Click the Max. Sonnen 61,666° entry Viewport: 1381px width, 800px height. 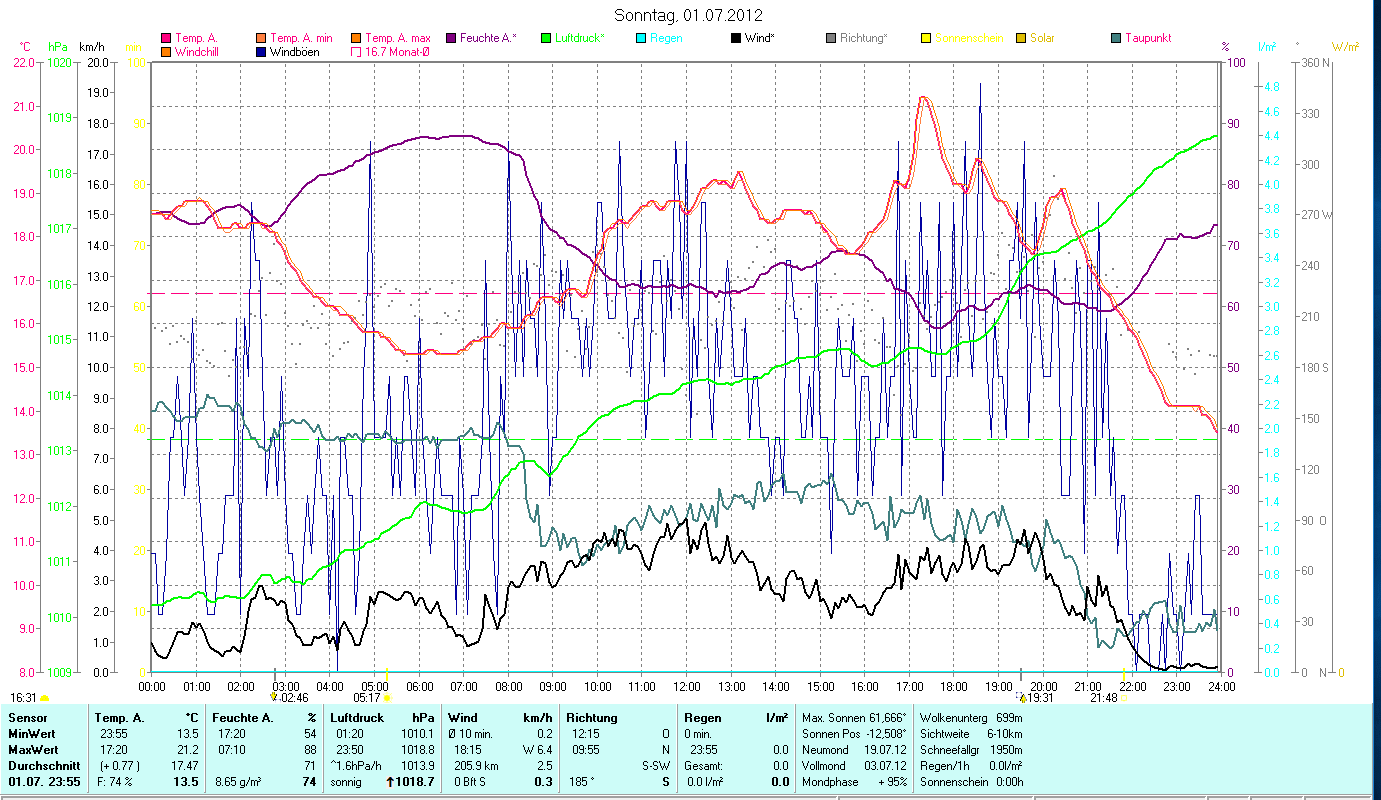click(855, 718)
